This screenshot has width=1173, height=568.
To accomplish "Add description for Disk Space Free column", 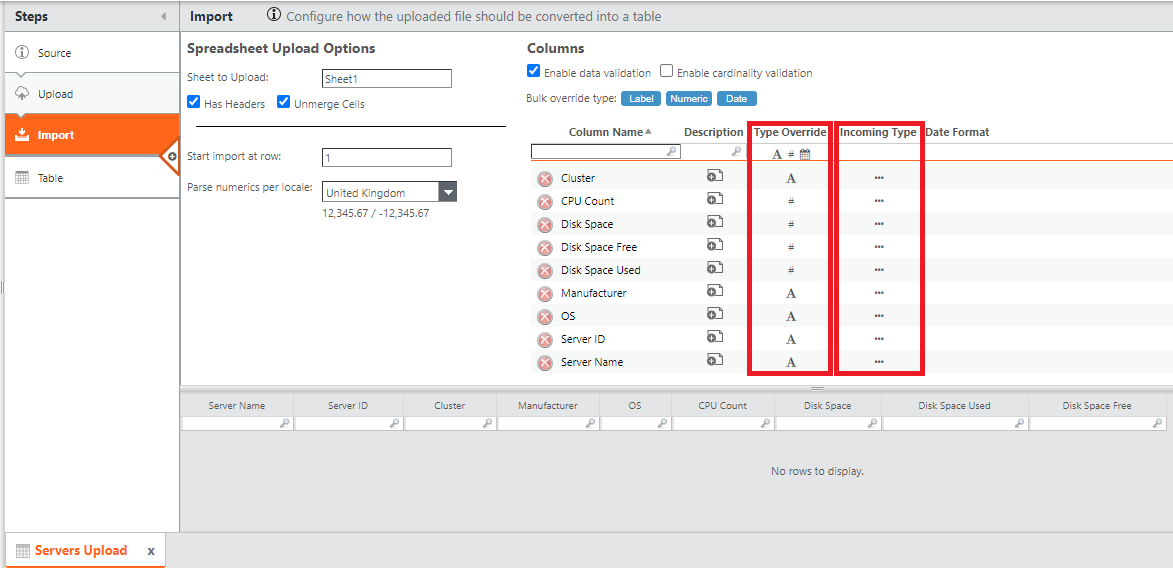I will [x=714, y=245].
